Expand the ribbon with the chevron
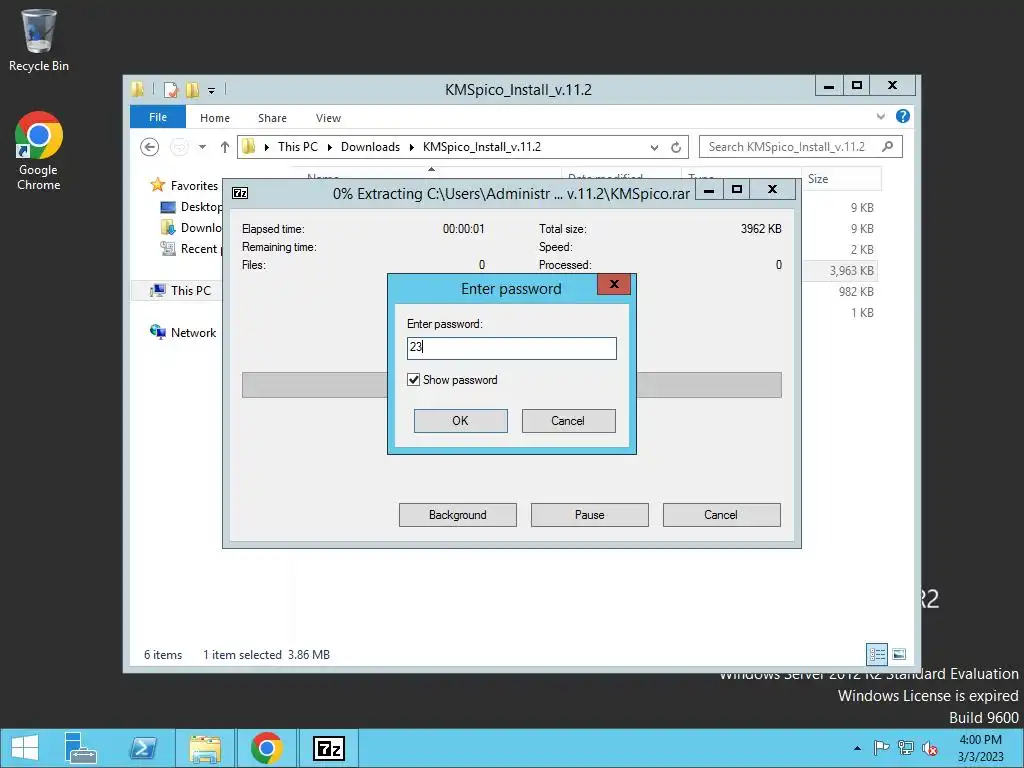Viewport: 1024px width, 768px height. [881, 116]
